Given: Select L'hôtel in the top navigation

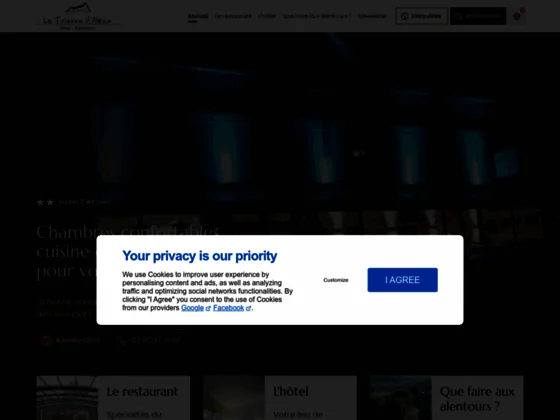Looking at the screenshot, I should [x=267, y=16].
